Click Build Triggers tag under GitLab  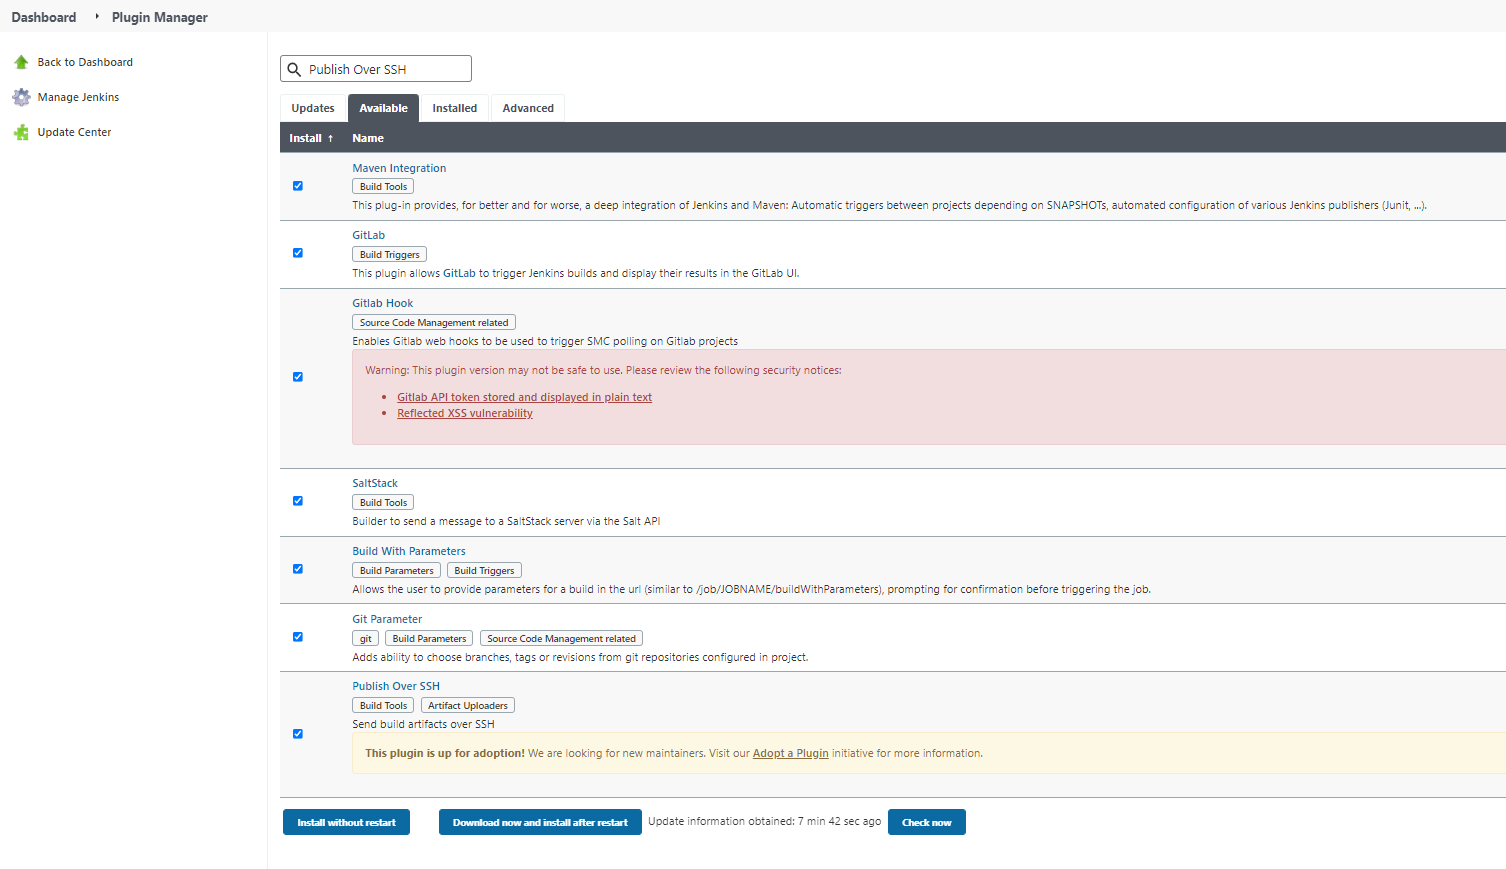point(390,255)
